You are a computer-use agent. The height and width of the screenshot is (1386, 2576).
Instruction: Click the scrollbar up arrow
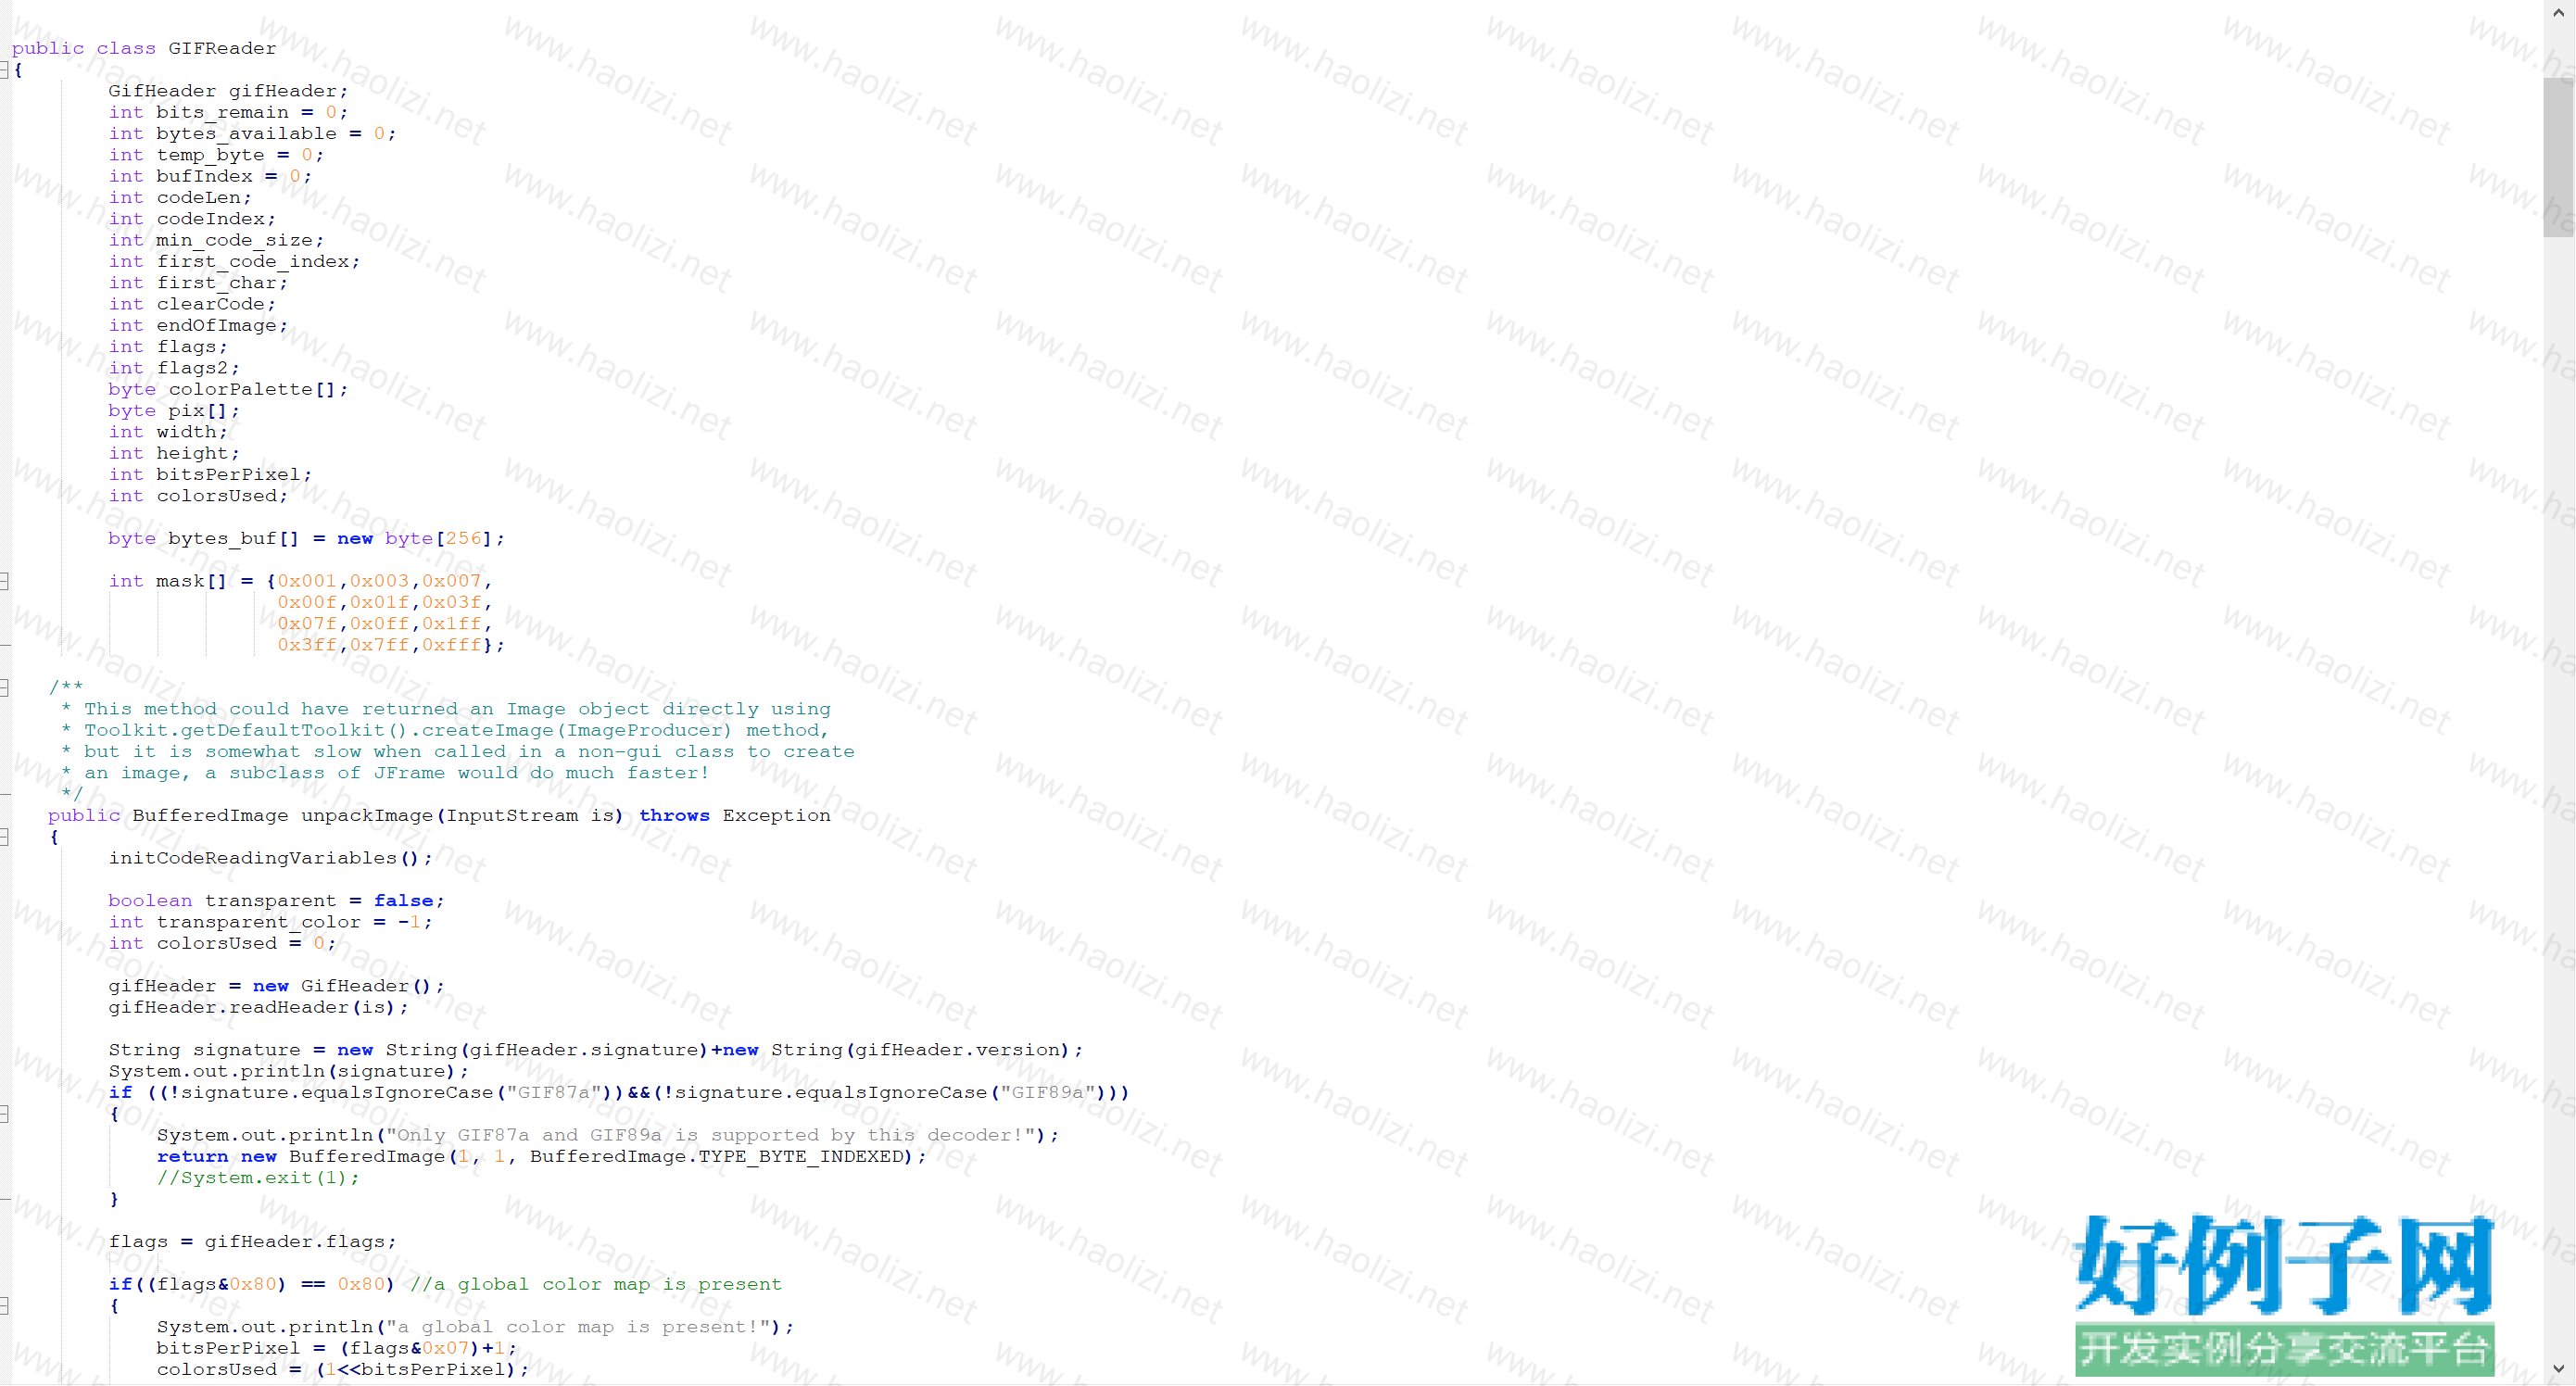pos(2558,12)
